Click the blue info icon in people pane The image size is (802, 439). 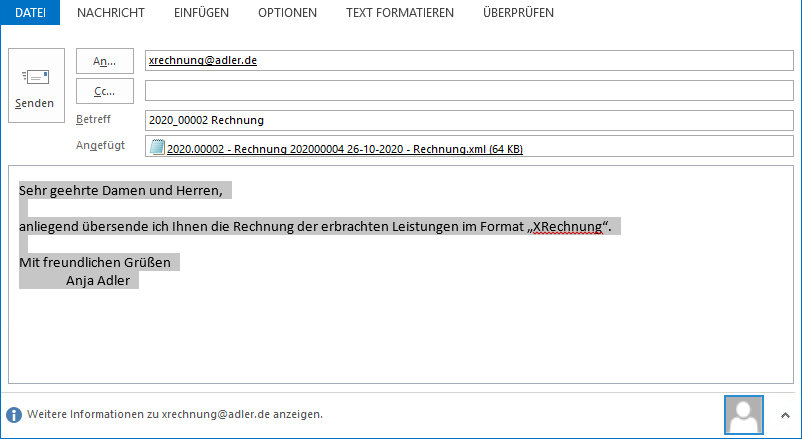pos(14,414)
